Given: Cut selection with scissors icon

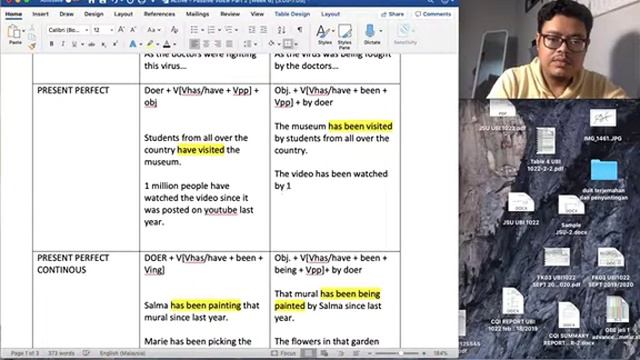Looking at the screenshot, I should (x=32, y=28).
